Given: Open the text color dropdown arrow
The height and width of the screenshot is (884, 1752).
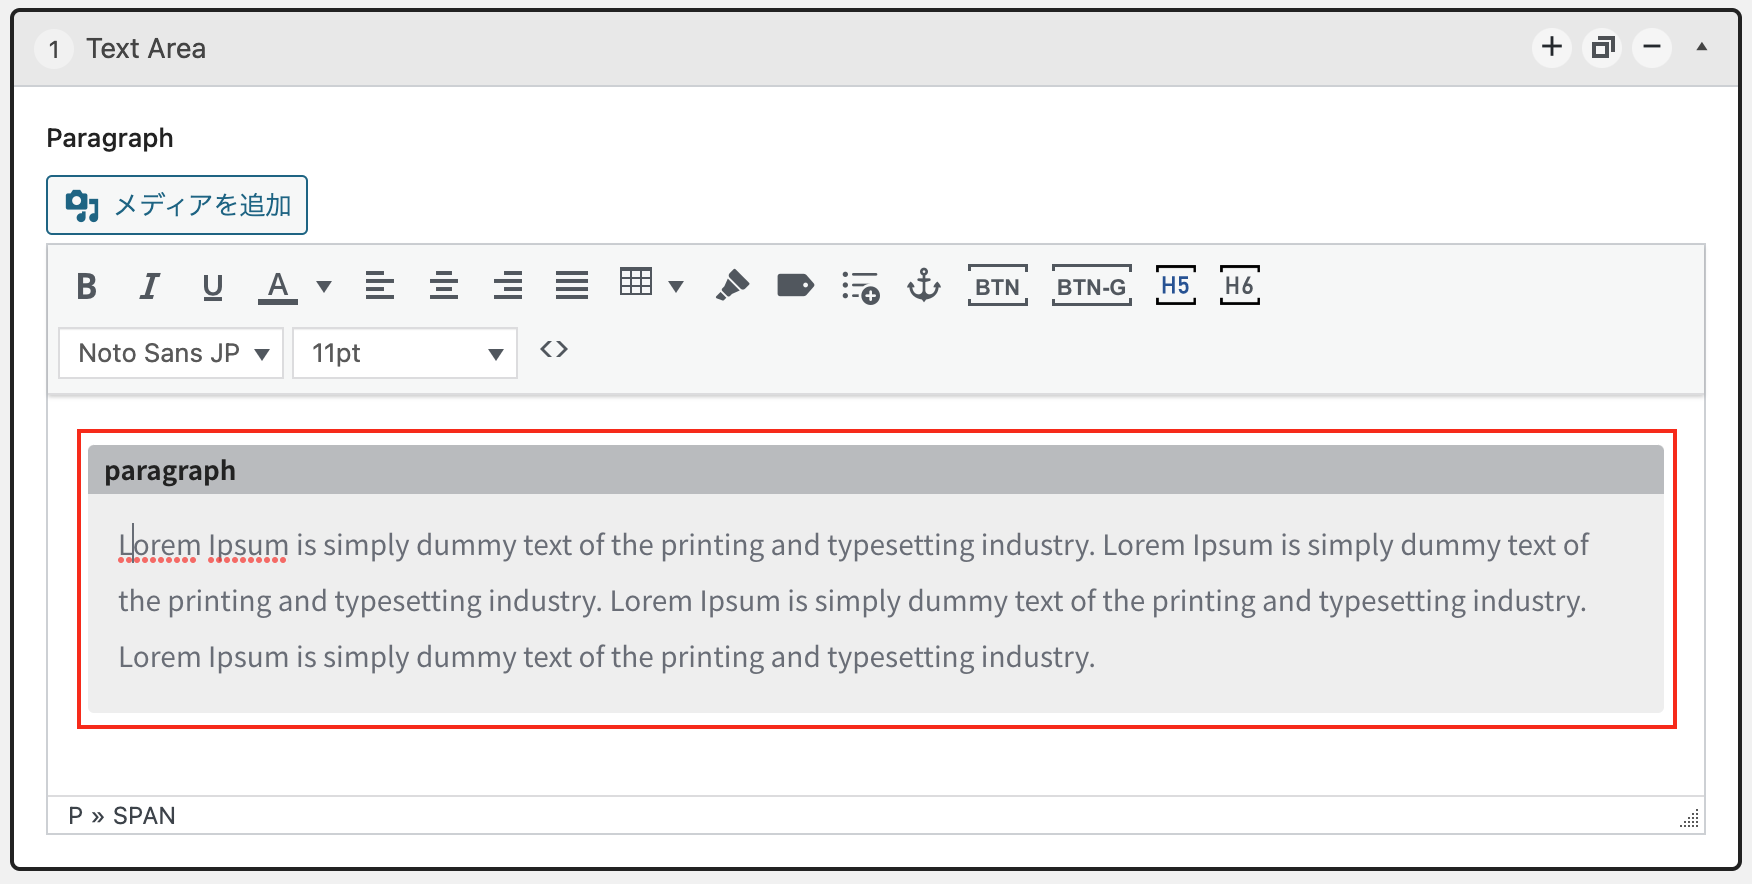Looking at the screenshot, I should 324,287.
